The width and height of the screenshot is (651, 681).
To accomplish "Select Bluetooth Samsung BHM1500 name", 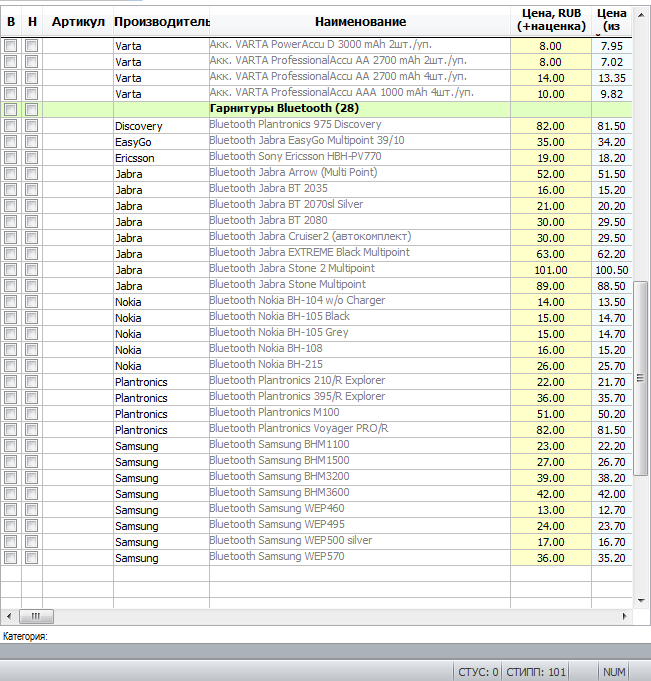I will point(279,460).
